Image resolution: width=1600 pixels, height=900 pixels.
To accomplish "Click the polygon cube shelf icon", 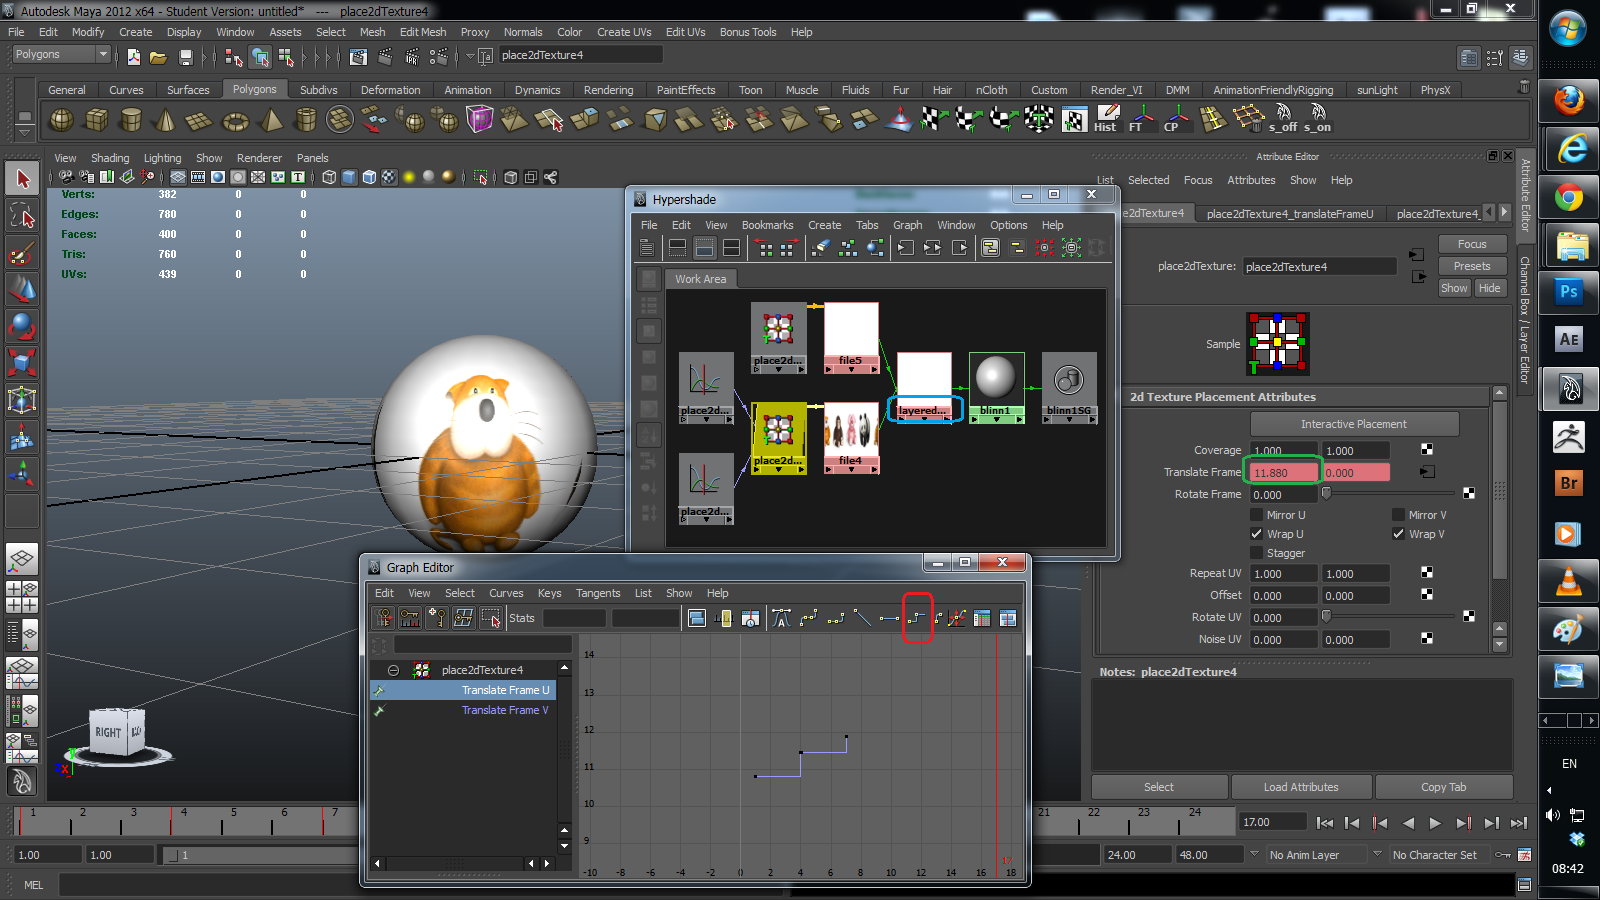I will [x=97, y=121].
